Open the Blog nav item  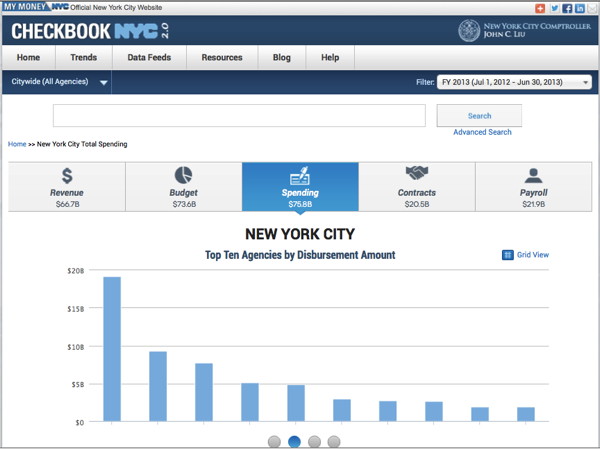click(x=282, y=57)
